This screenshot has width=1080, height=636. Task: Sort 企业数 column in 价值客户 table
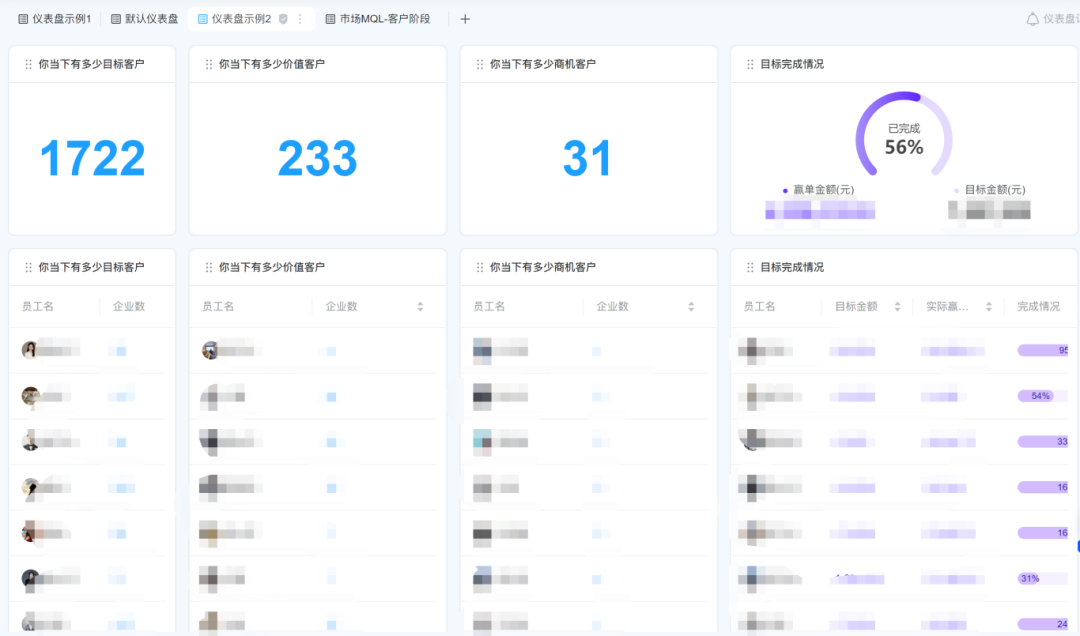(420, 307)
